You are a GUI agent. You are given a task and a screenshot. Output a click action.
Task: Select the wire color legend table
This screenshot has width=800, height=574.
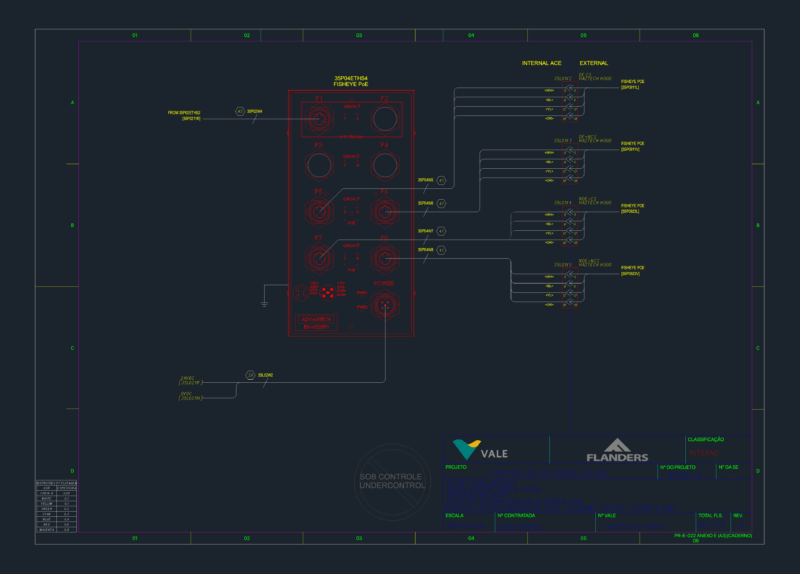pyautogui.click(x=56, y=506)
